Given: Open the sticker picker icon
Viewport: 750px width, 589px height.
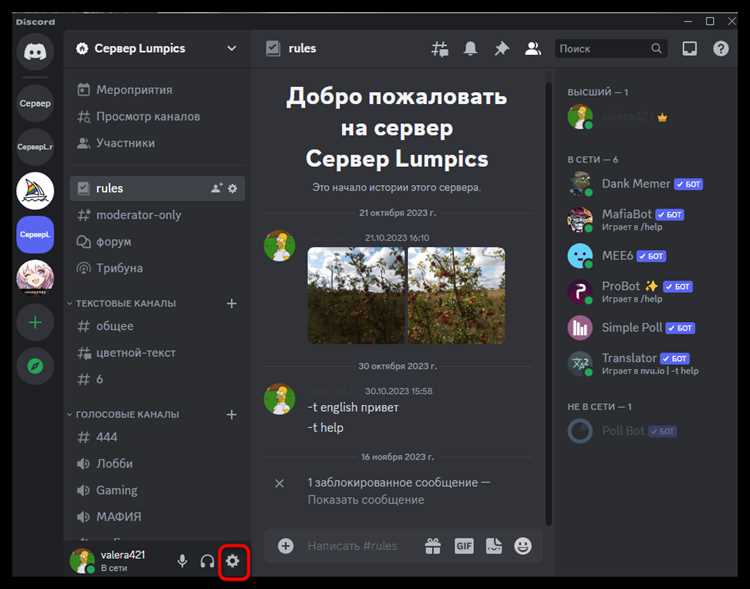Looking at the screenshot, I should (x=494, y=546).
